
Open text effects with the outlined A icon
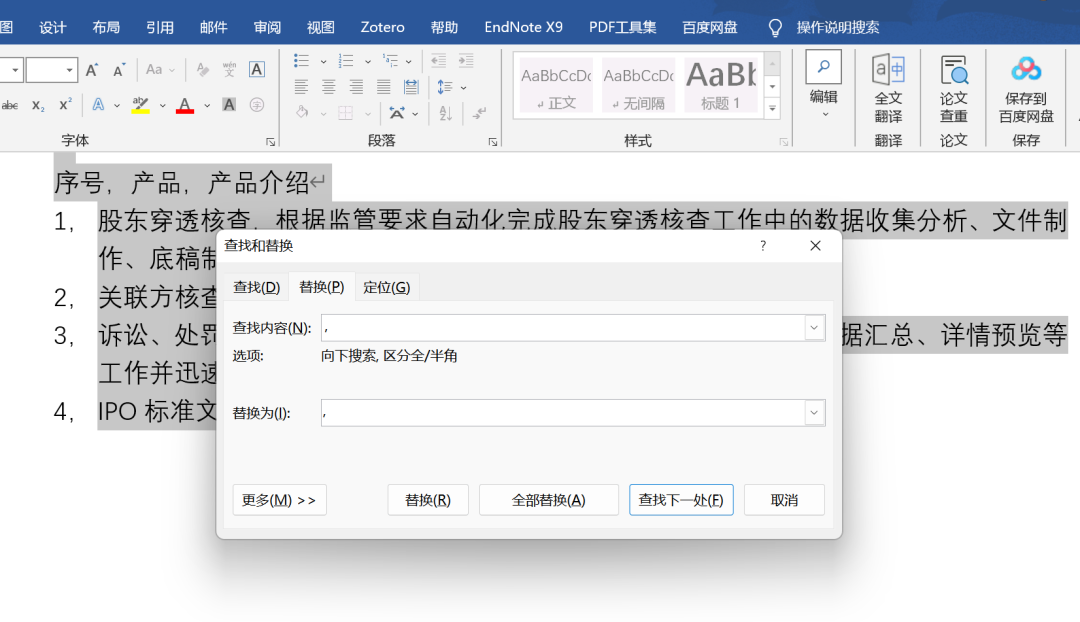[98, 105]
